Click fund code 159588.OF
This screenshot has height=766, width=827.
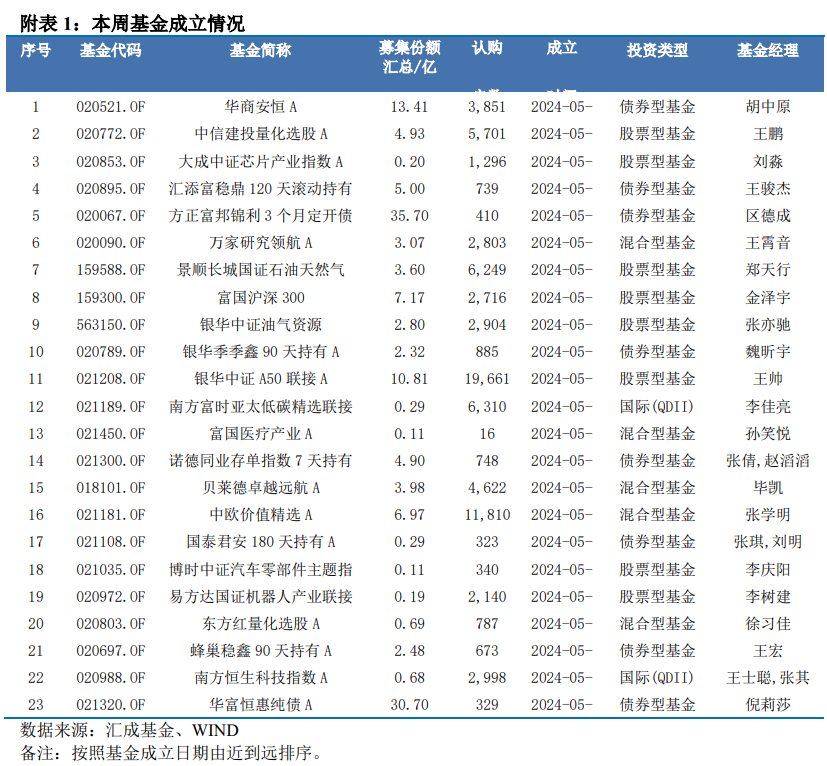click(x=110, y=270)
